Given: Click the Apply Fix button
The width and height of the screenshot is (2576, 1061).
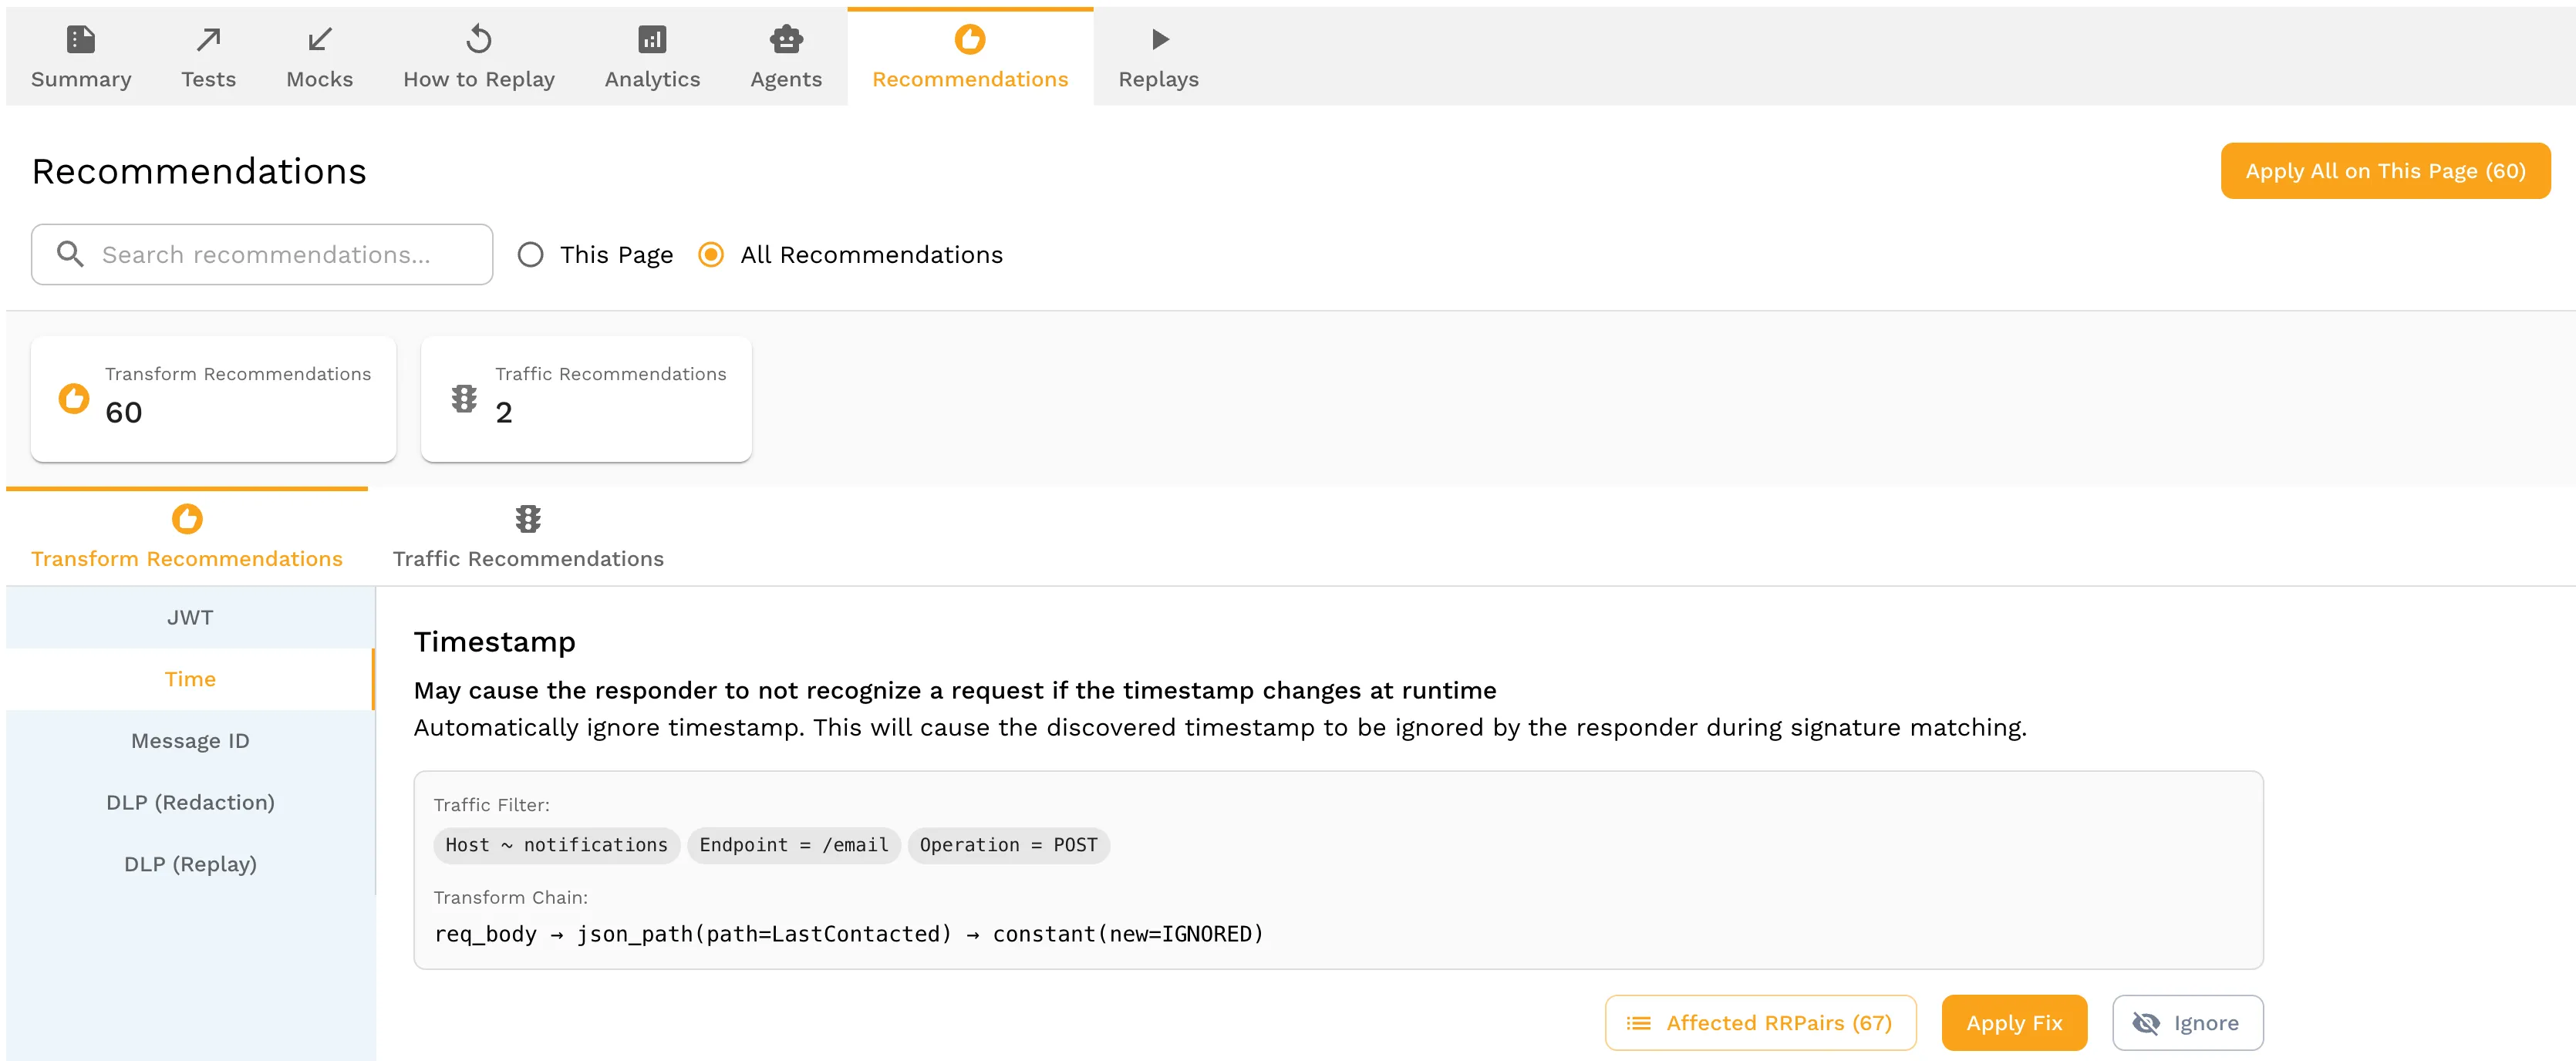Looking at the screenshot, I should point(2013,1022).
